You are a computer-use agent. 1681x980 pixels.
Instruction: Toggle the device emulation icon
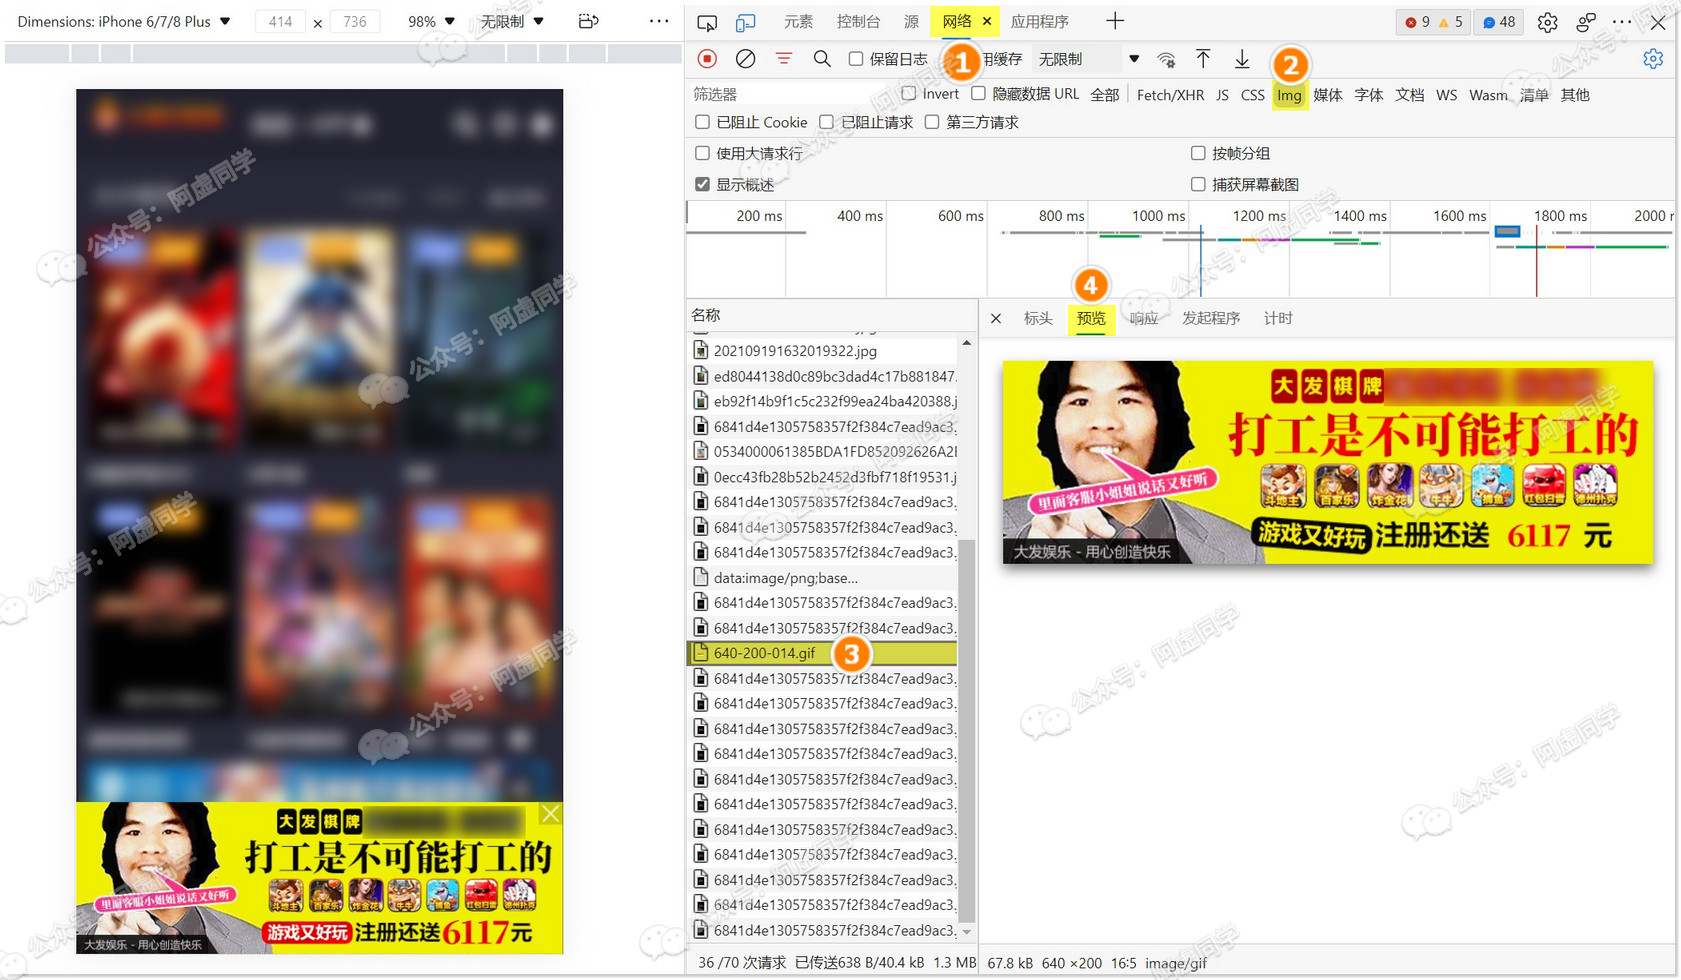click(746, 22)
